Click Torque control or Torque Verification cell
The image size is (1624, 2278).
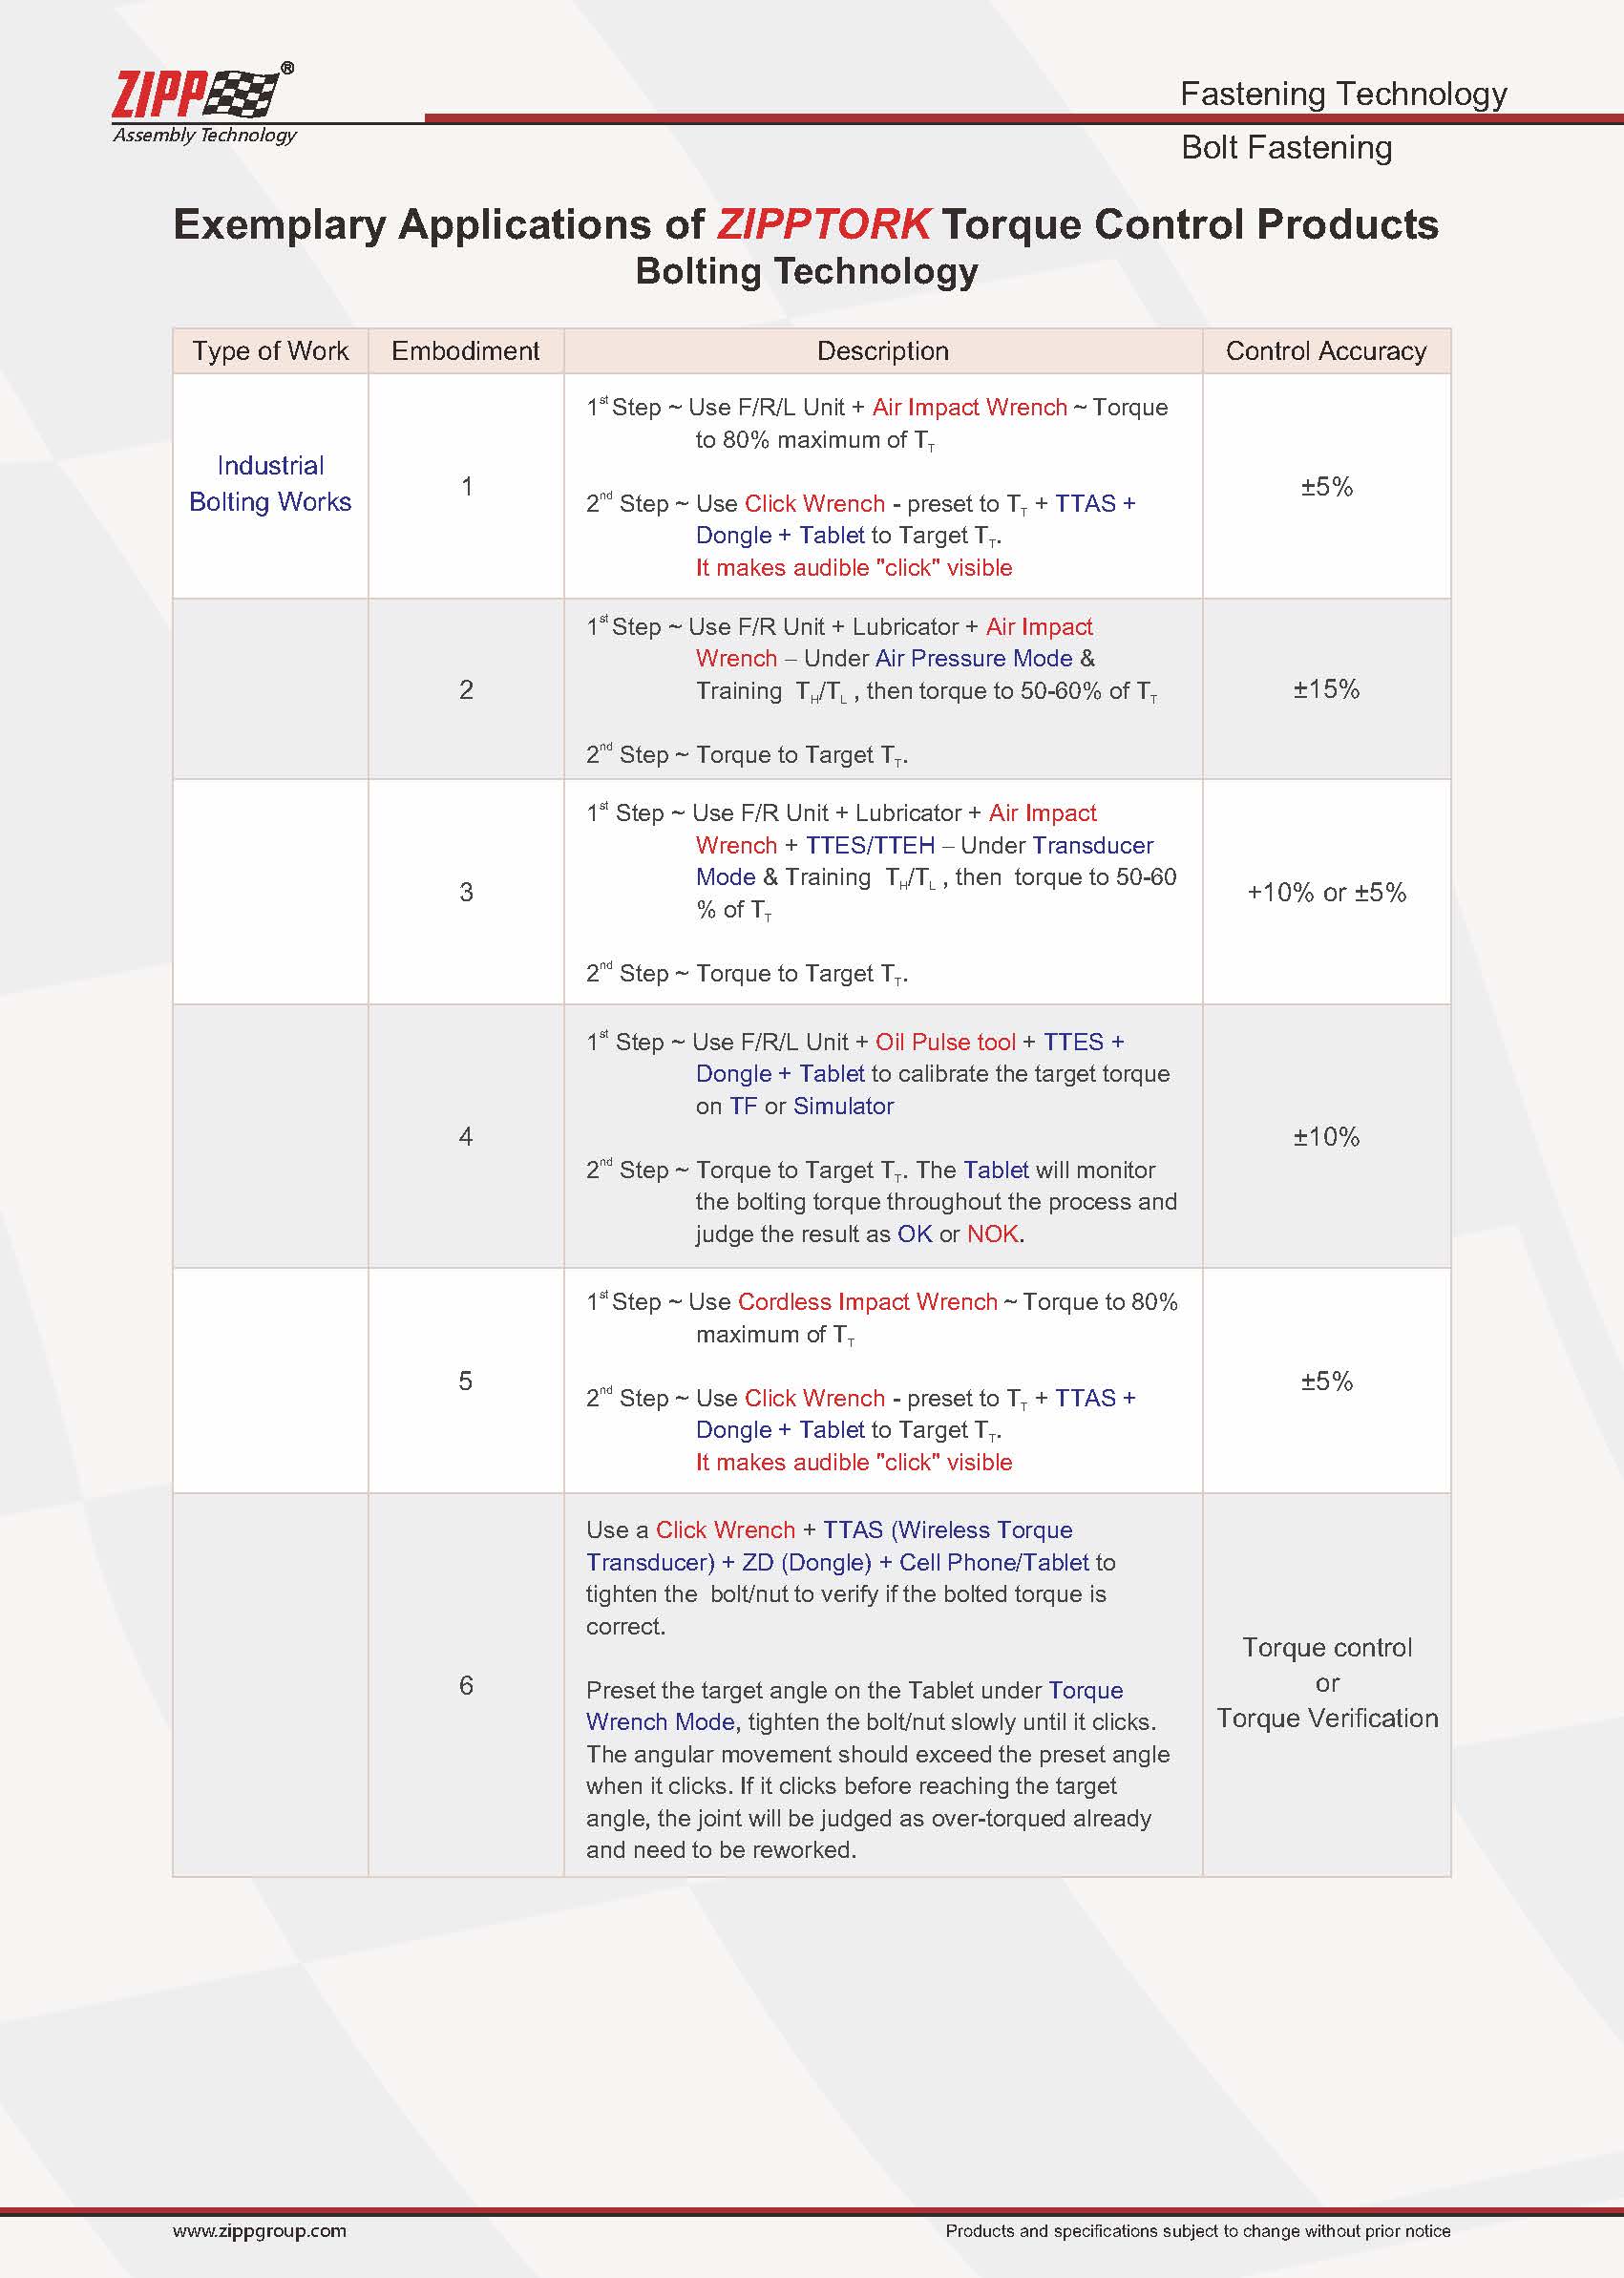[x=1326, y=1683]
